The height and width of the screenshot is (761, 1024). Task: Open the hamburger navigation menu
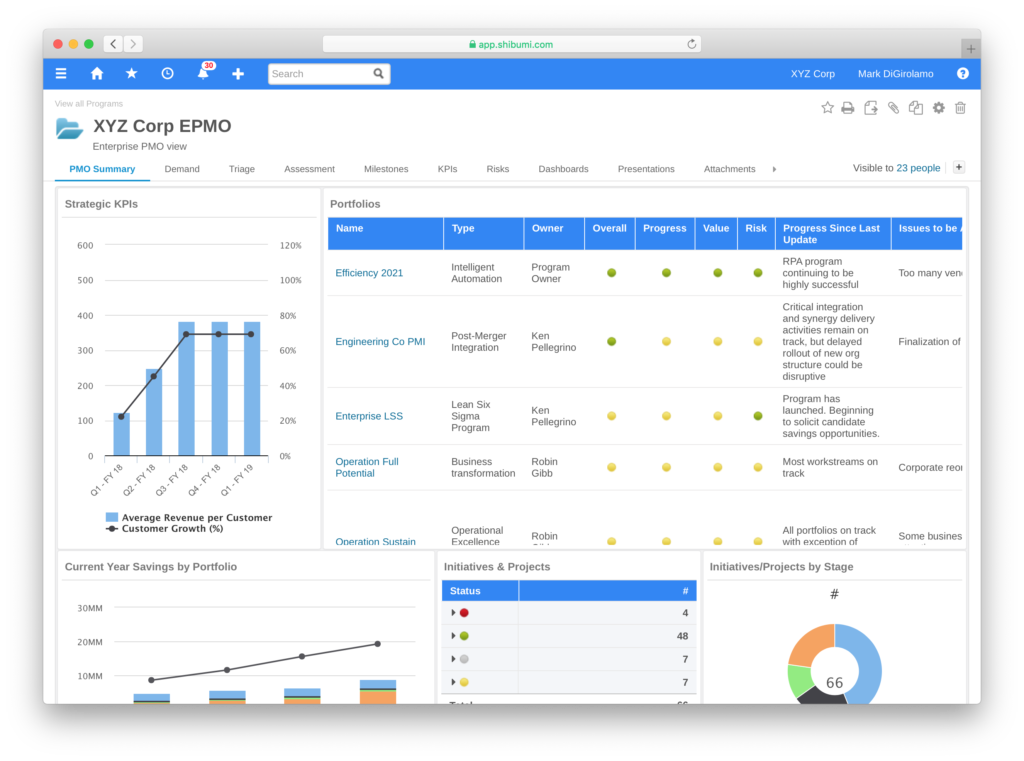point(61,74)
